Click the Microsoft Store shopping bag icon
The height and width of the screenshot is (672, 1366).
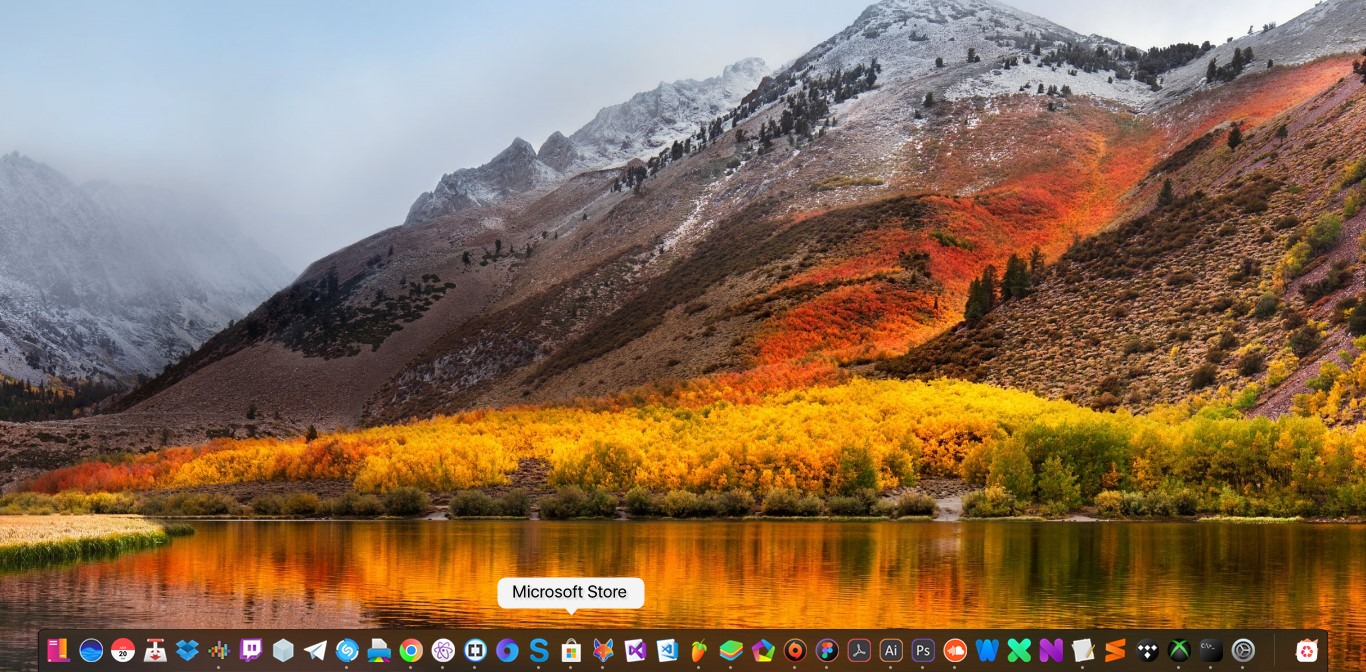tap(571, 650)
